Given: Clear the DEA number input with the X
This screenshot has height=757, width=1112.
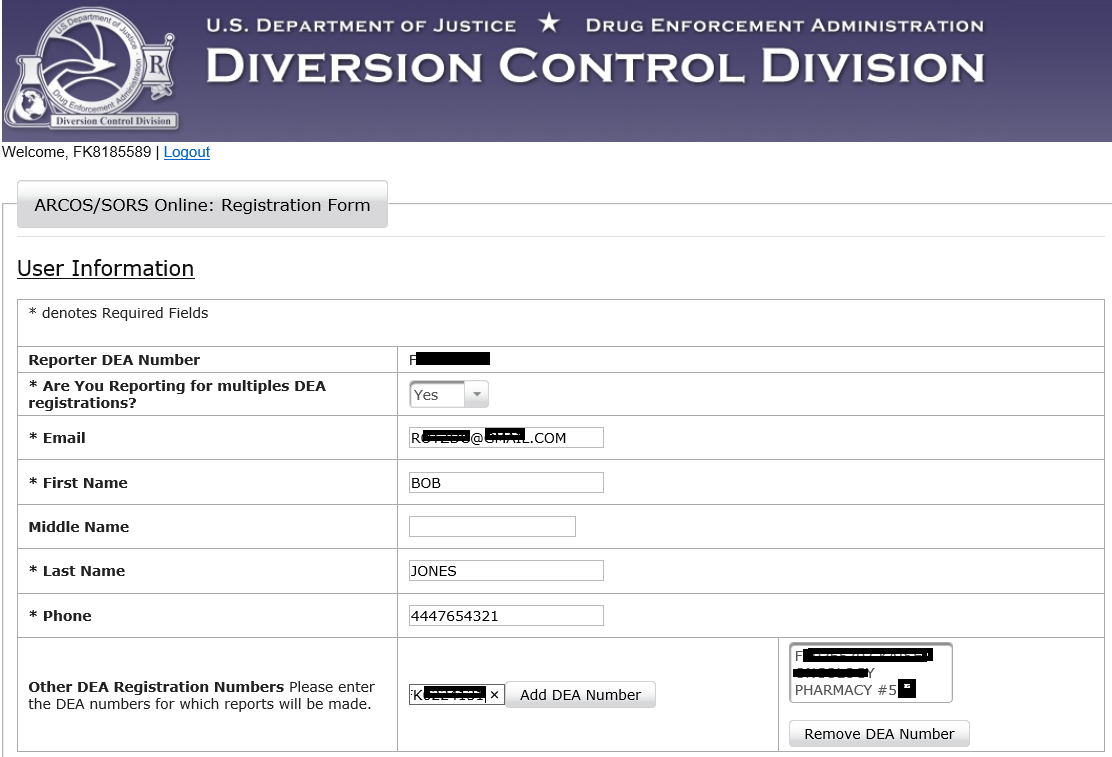Looking at the screenshot, I should click(x=494, y=695).
